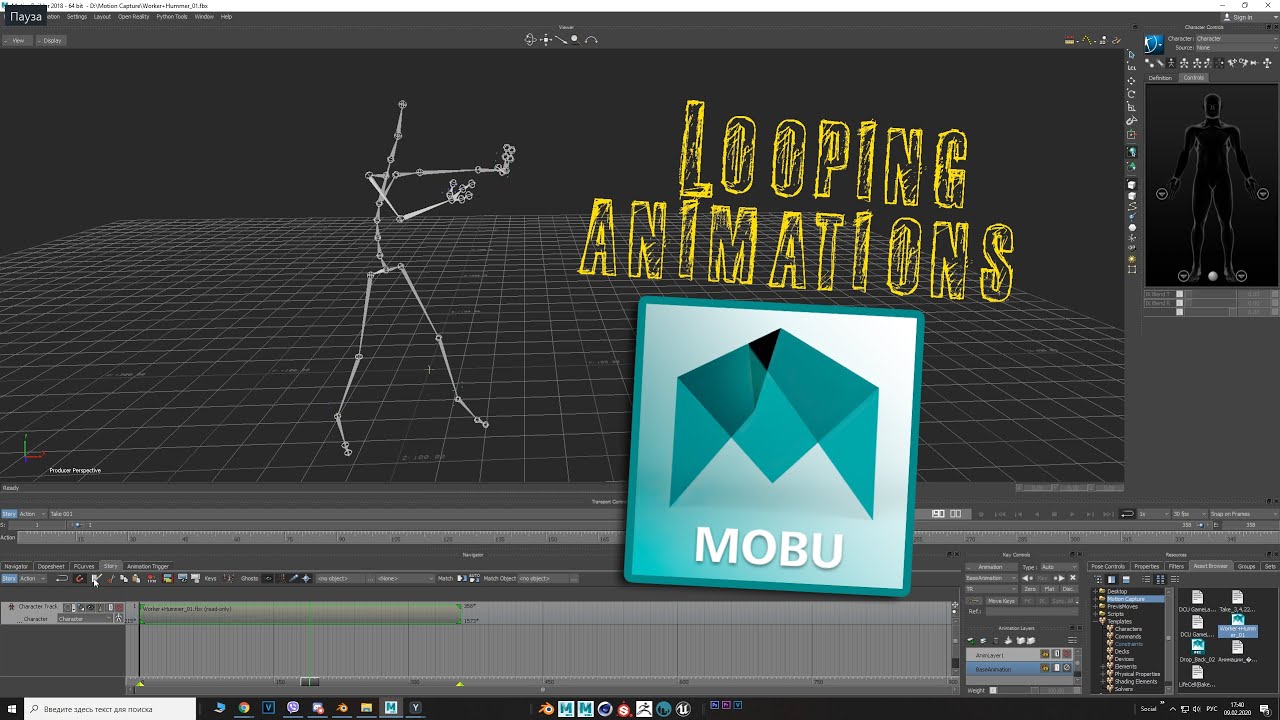This screenshot has width=1280, height=720.
Task: Select the Worker+Hummer_01.fbx clip in Story track
Action: (300, 612)
